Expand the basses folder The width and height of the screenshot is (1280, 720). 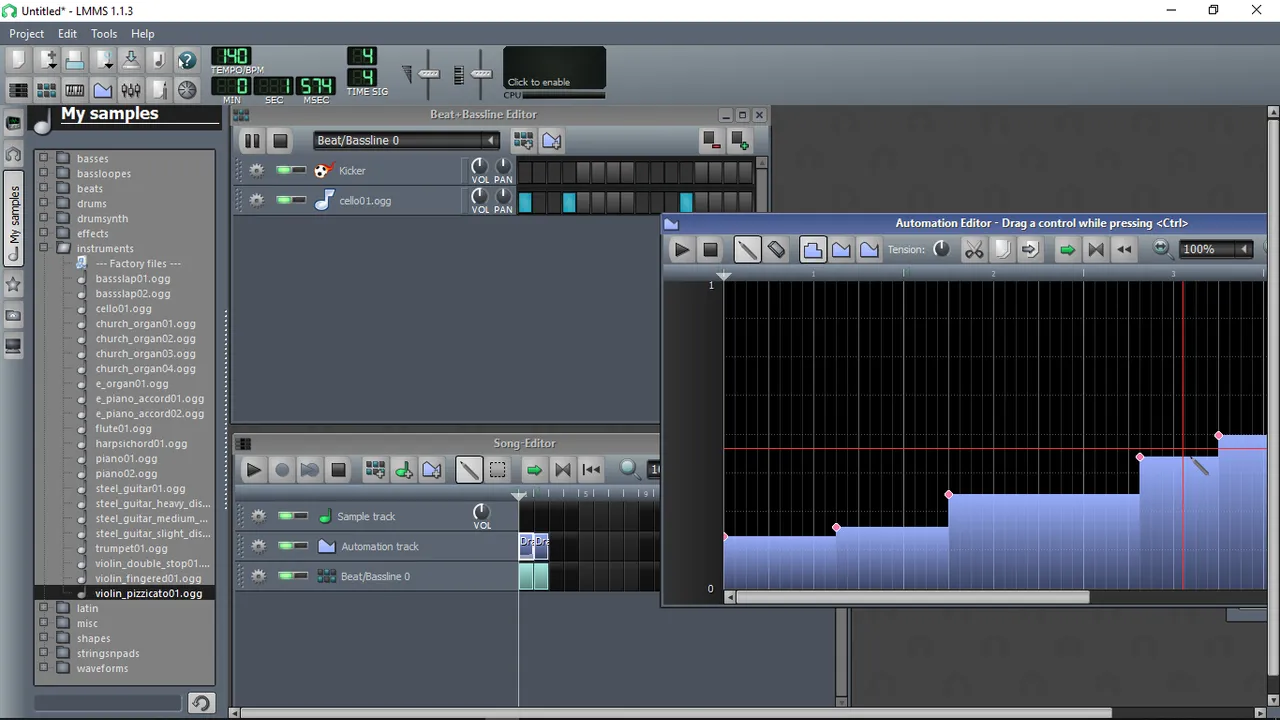click(x=43, y=158)
